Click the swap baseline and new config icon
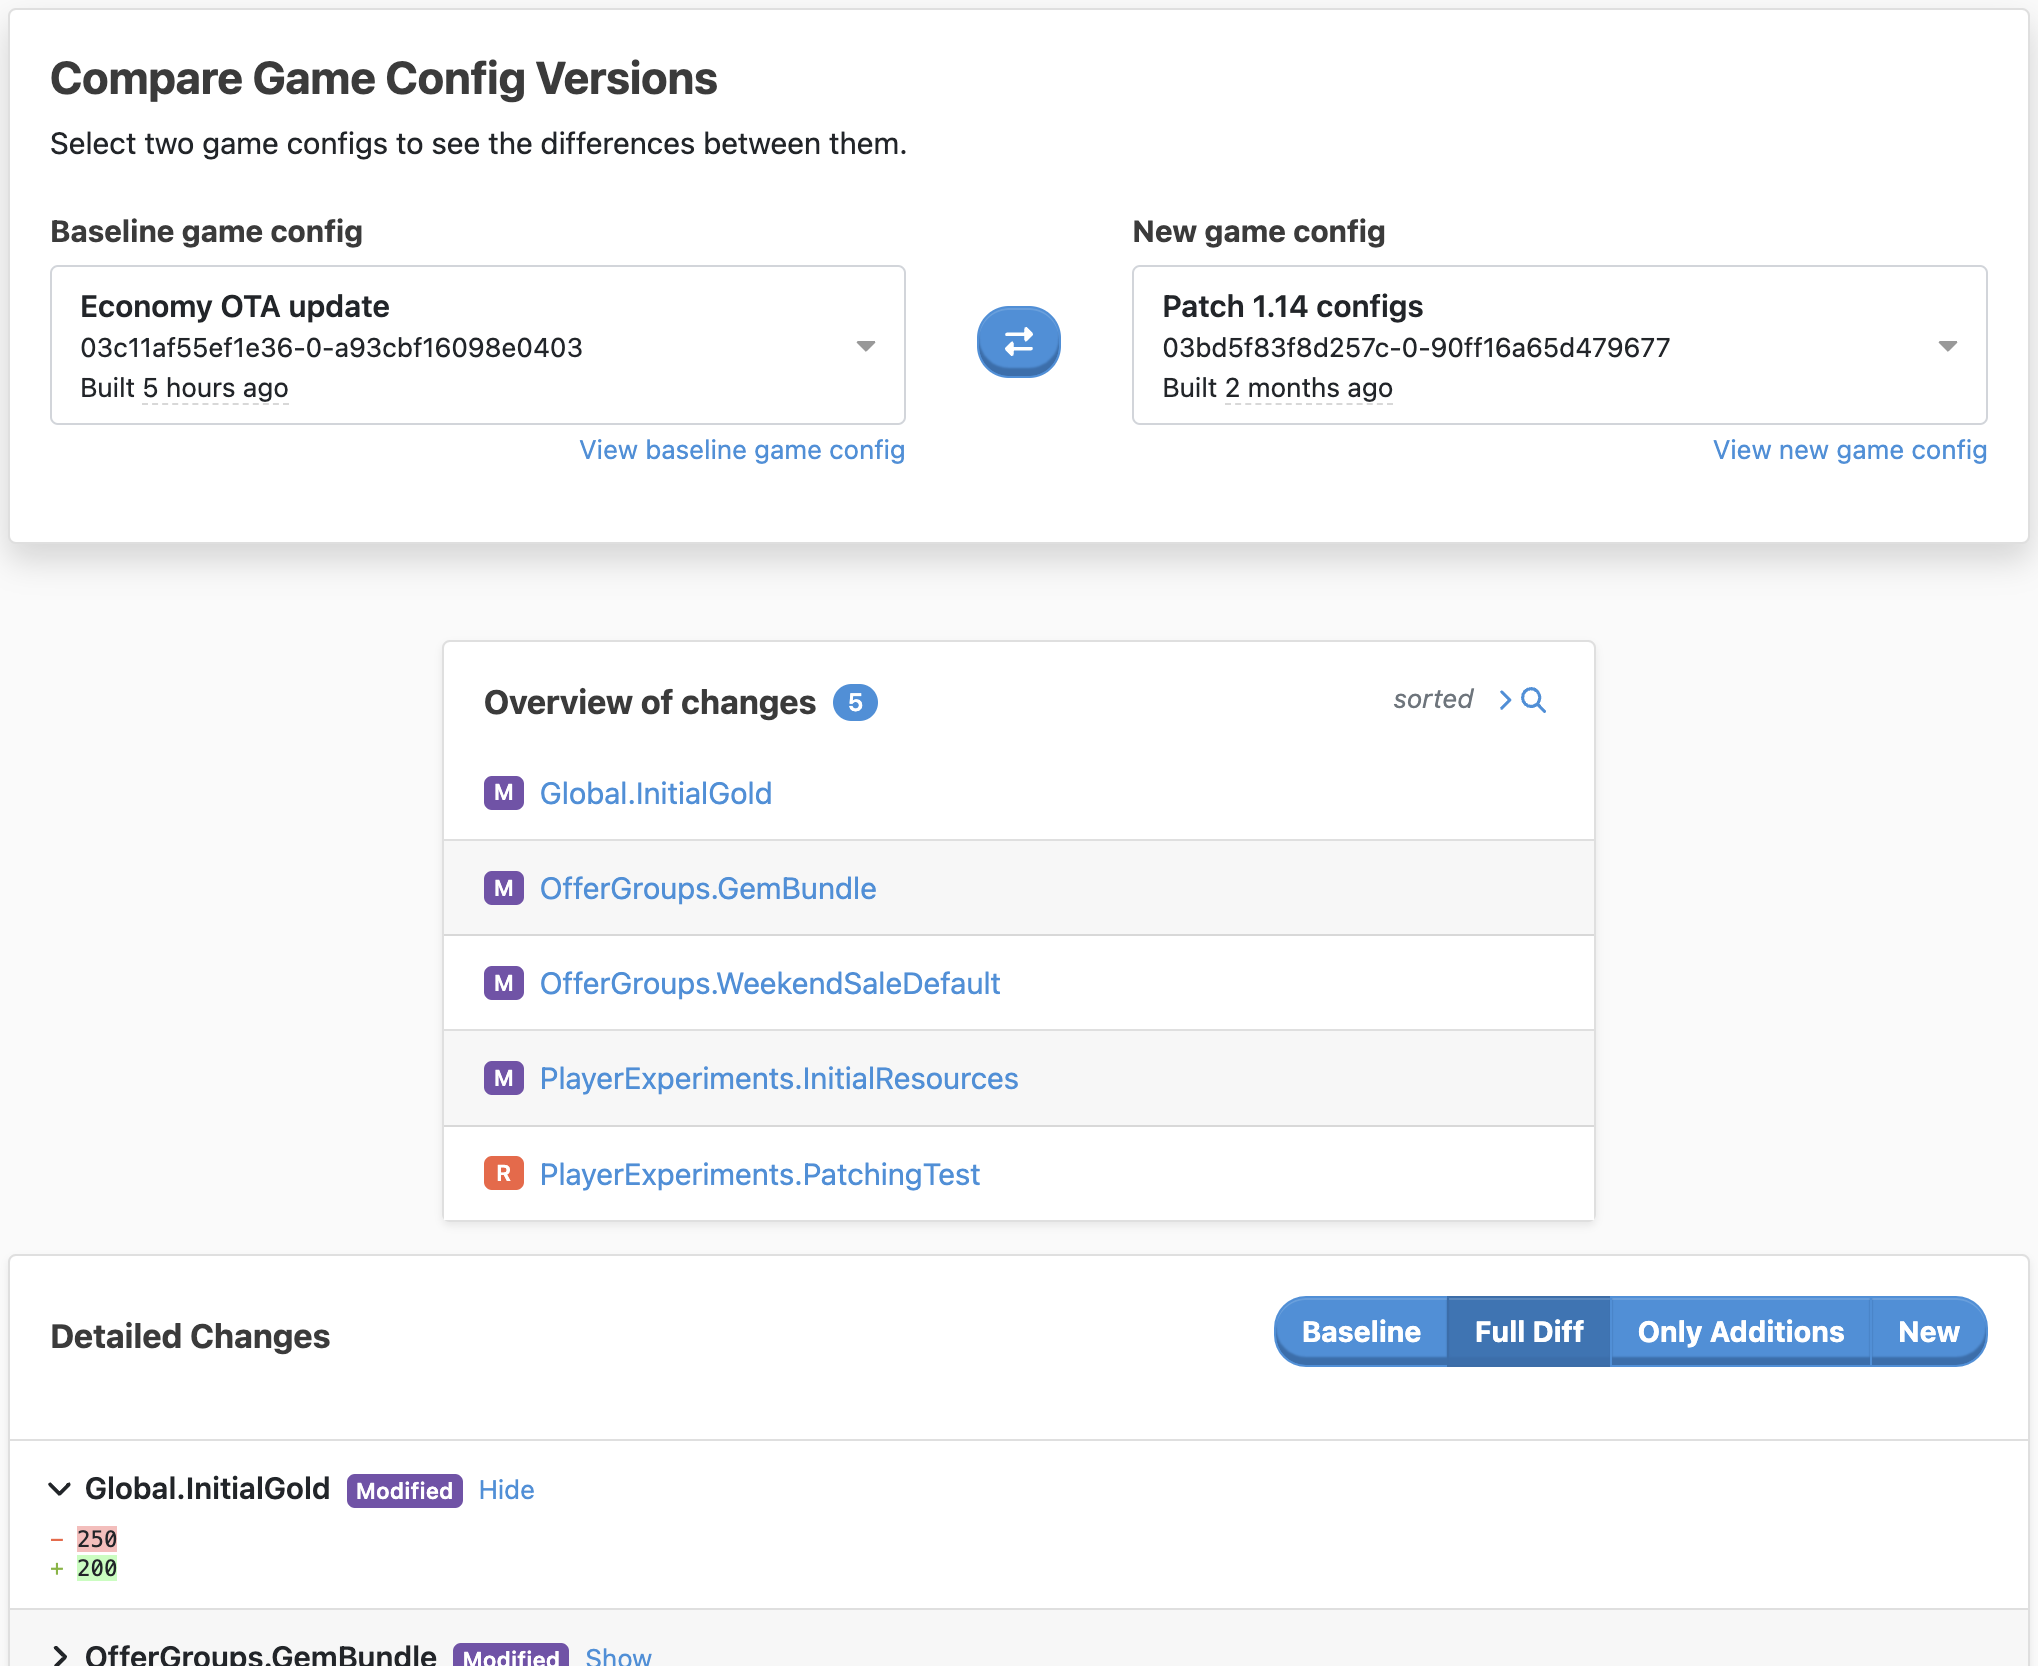This screenshot has width=2038, height=1666. tap(1019, 342)
